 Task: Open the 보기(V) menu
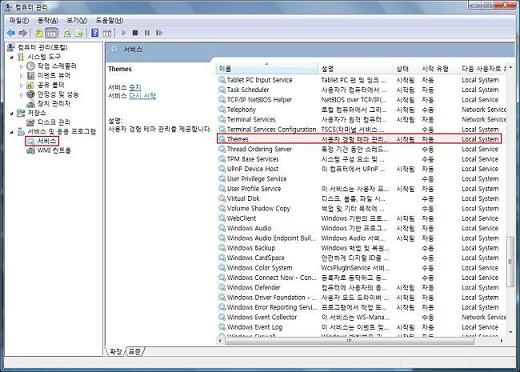point(77,20)
